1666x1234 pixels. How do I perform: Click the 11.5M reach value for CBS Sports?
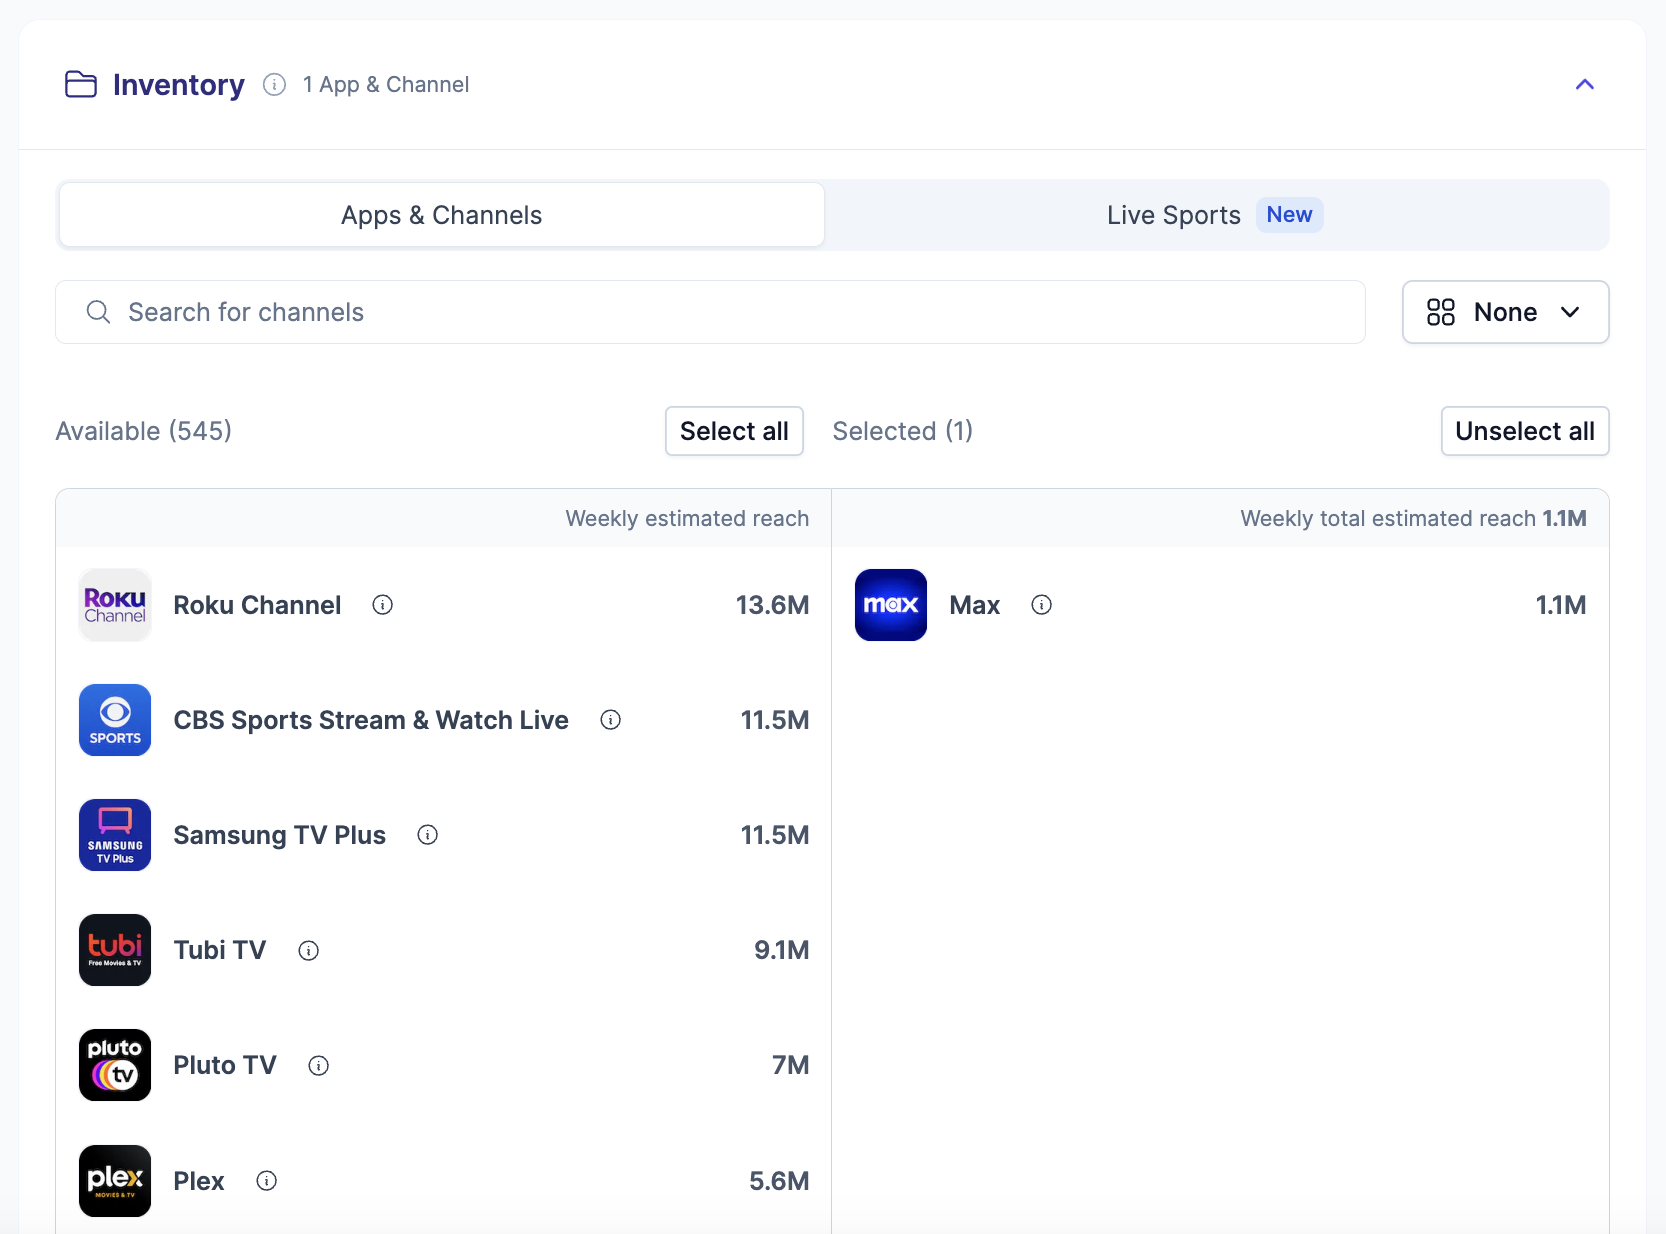click(x=775, y=720)
